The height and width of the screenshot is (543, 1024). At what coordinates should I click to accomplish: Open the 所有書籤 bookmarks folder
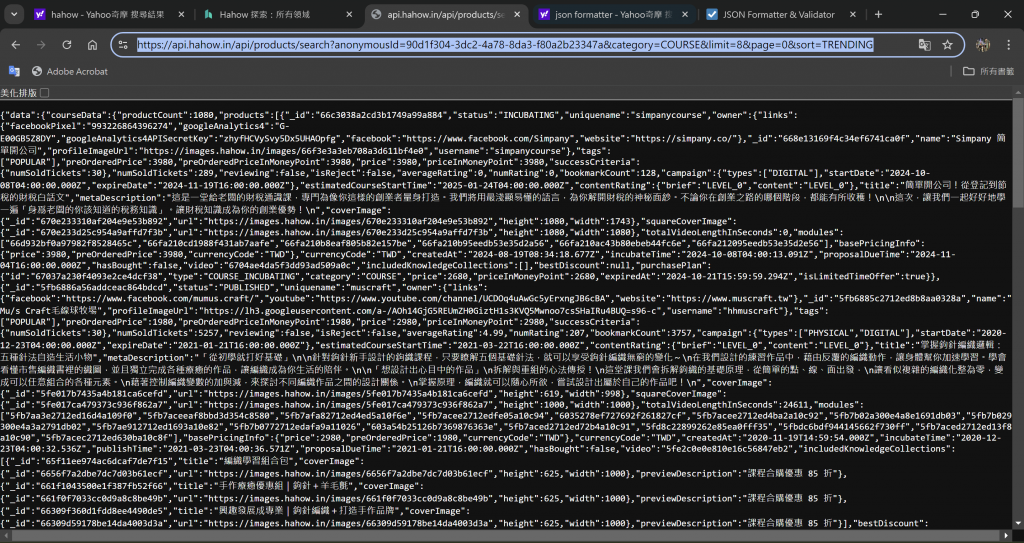coord(989,71)
